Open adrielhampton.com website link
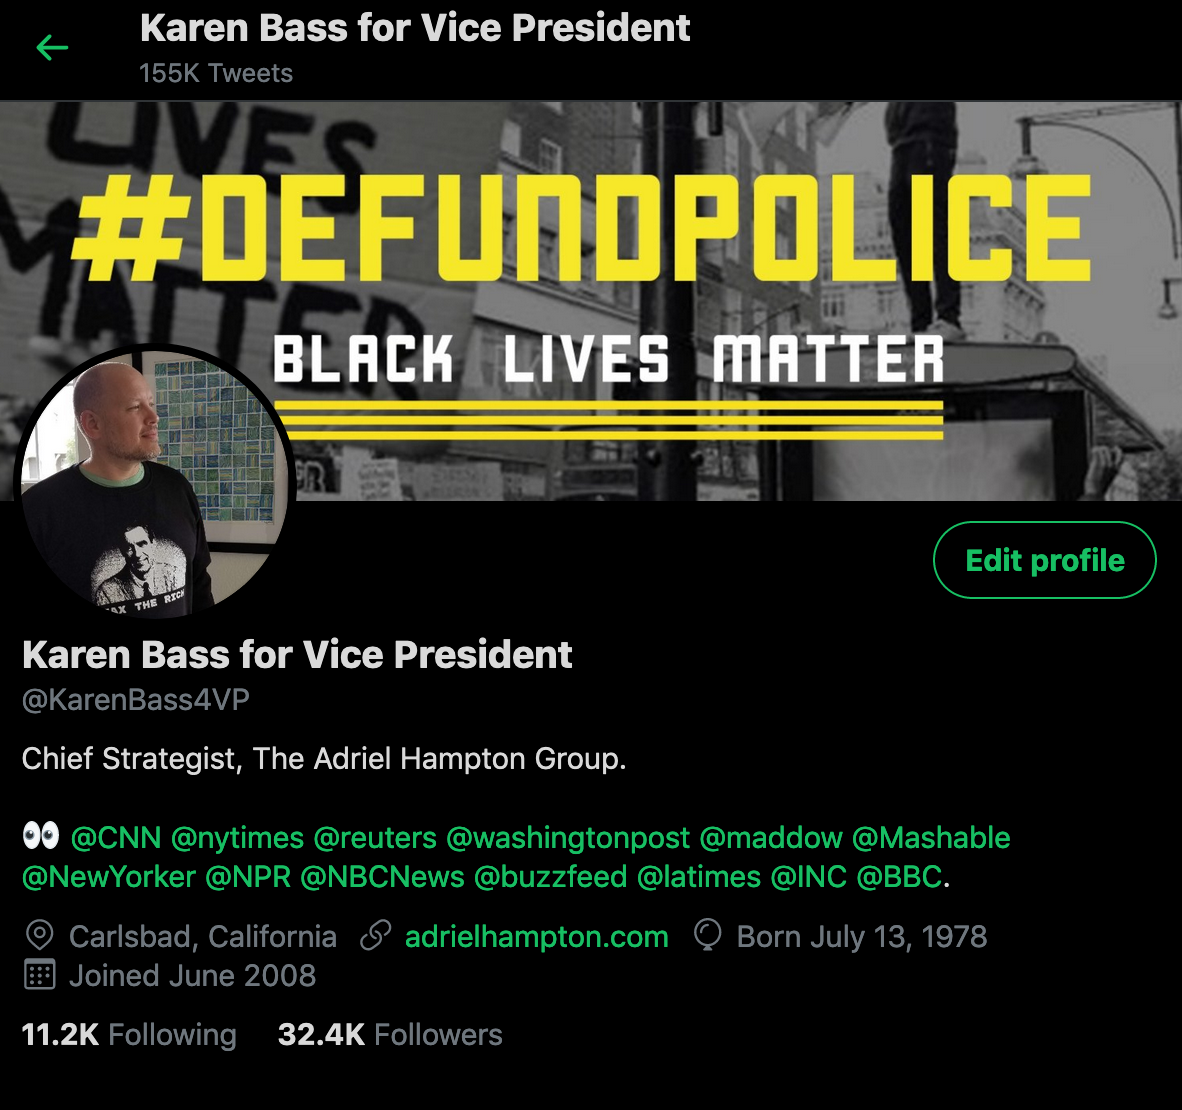The image size is (1182, 1110). click(537, 937)
